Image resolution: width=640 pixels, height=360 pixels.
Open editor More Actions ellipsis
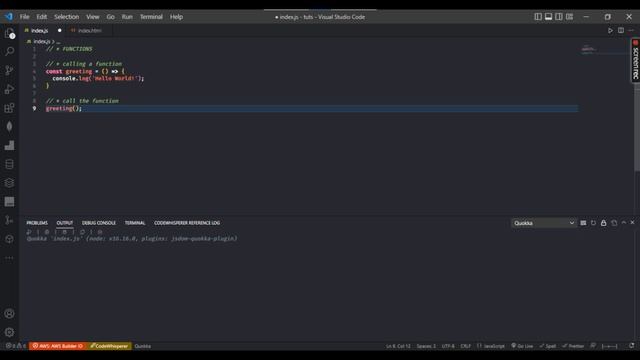[631, 31]
